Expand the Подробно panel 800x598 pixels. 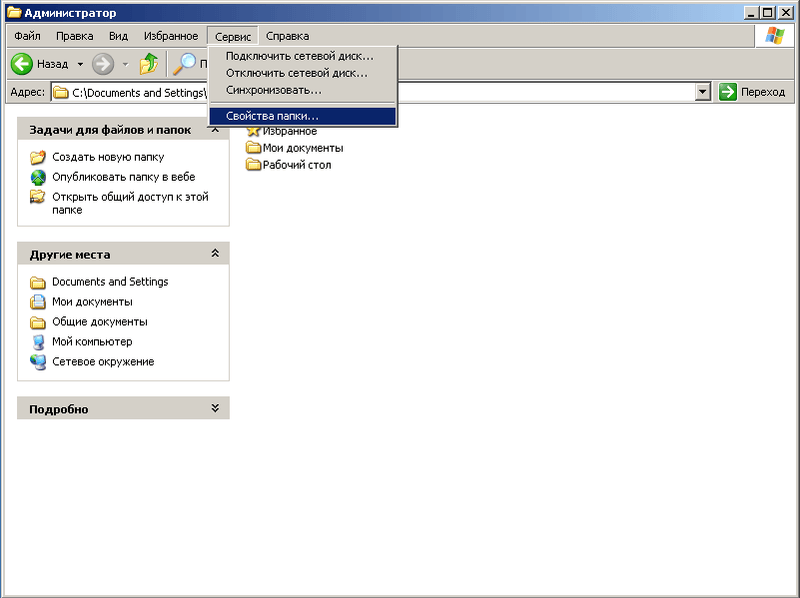(215, 408)
